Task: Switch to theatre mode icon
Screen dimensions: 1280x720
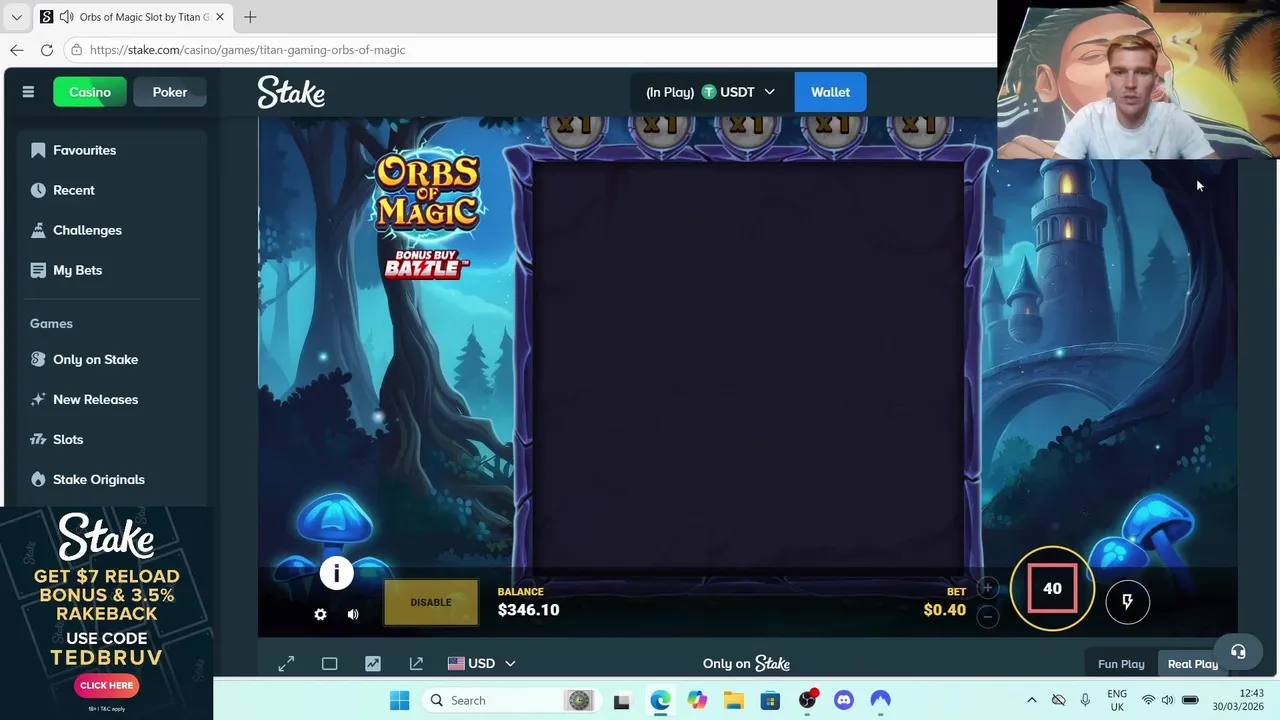Action: (329, 663)
